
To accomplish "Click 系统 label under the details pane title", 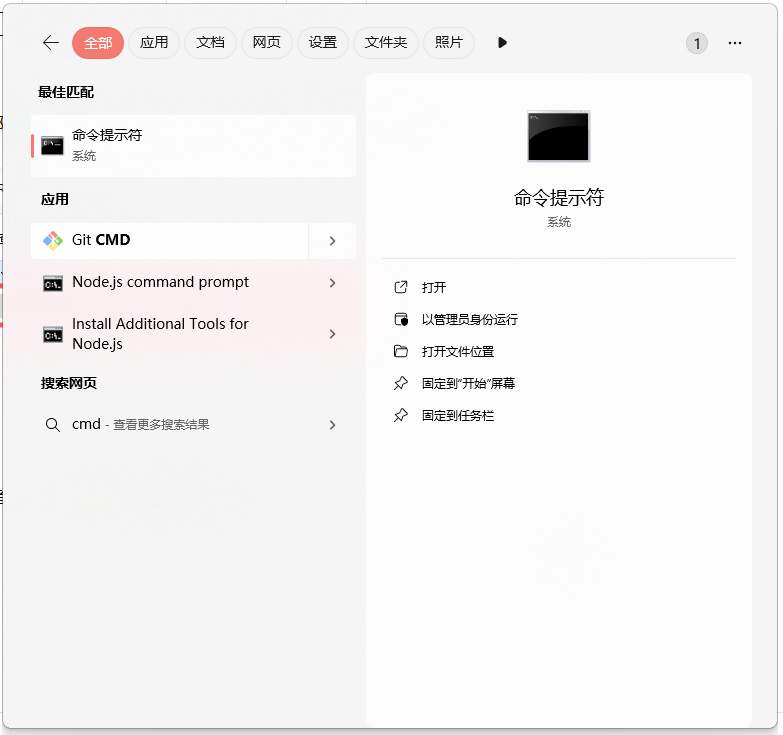I will (x=559, y=222).
